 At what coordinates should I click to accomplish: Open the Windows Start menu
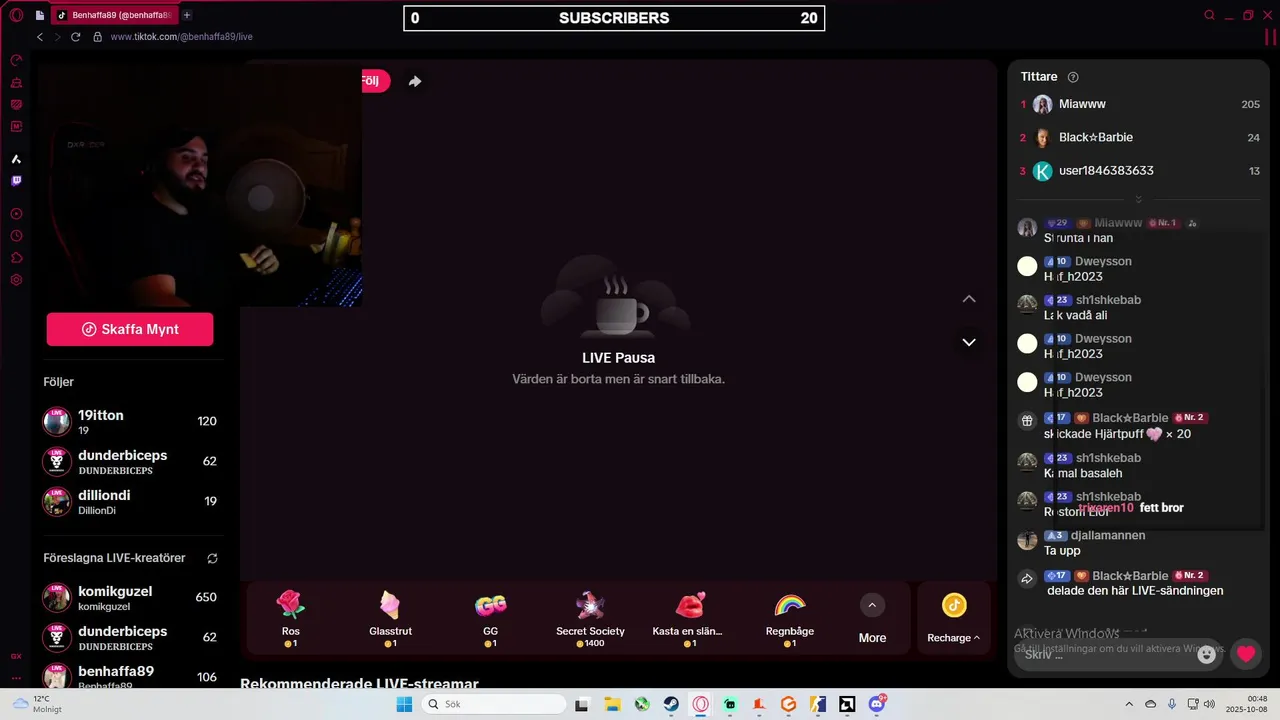click(x=404, y=704)
